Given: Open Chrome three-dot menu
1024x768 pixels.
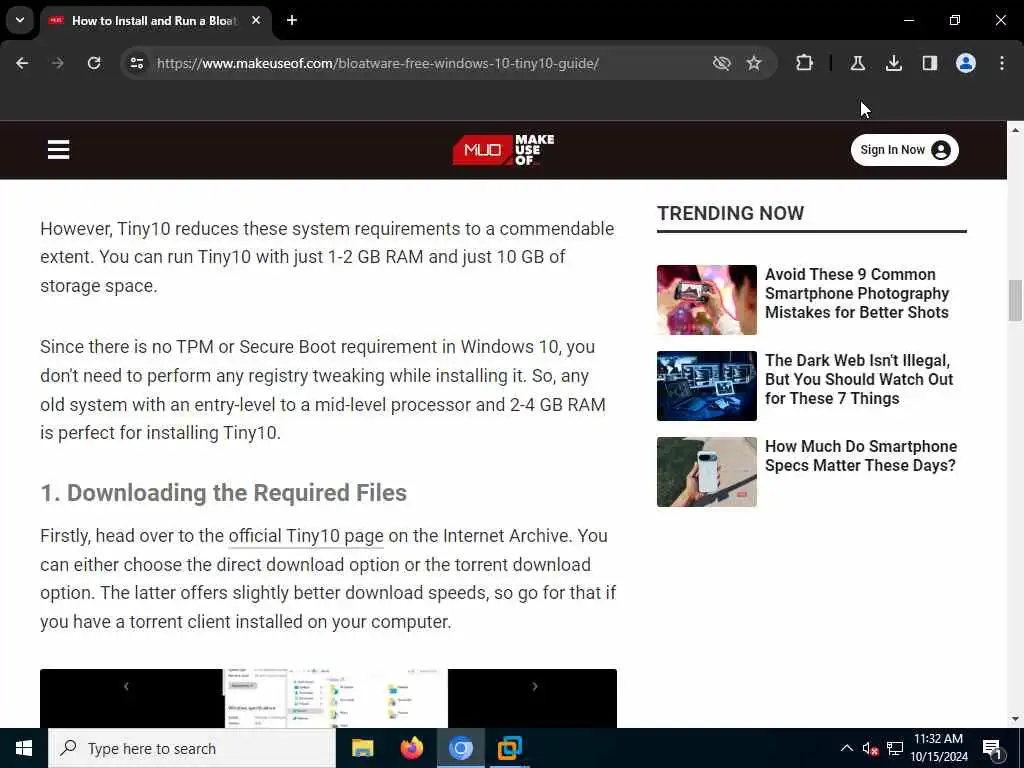Looking at the screenshot, I should pos(1002,63).
